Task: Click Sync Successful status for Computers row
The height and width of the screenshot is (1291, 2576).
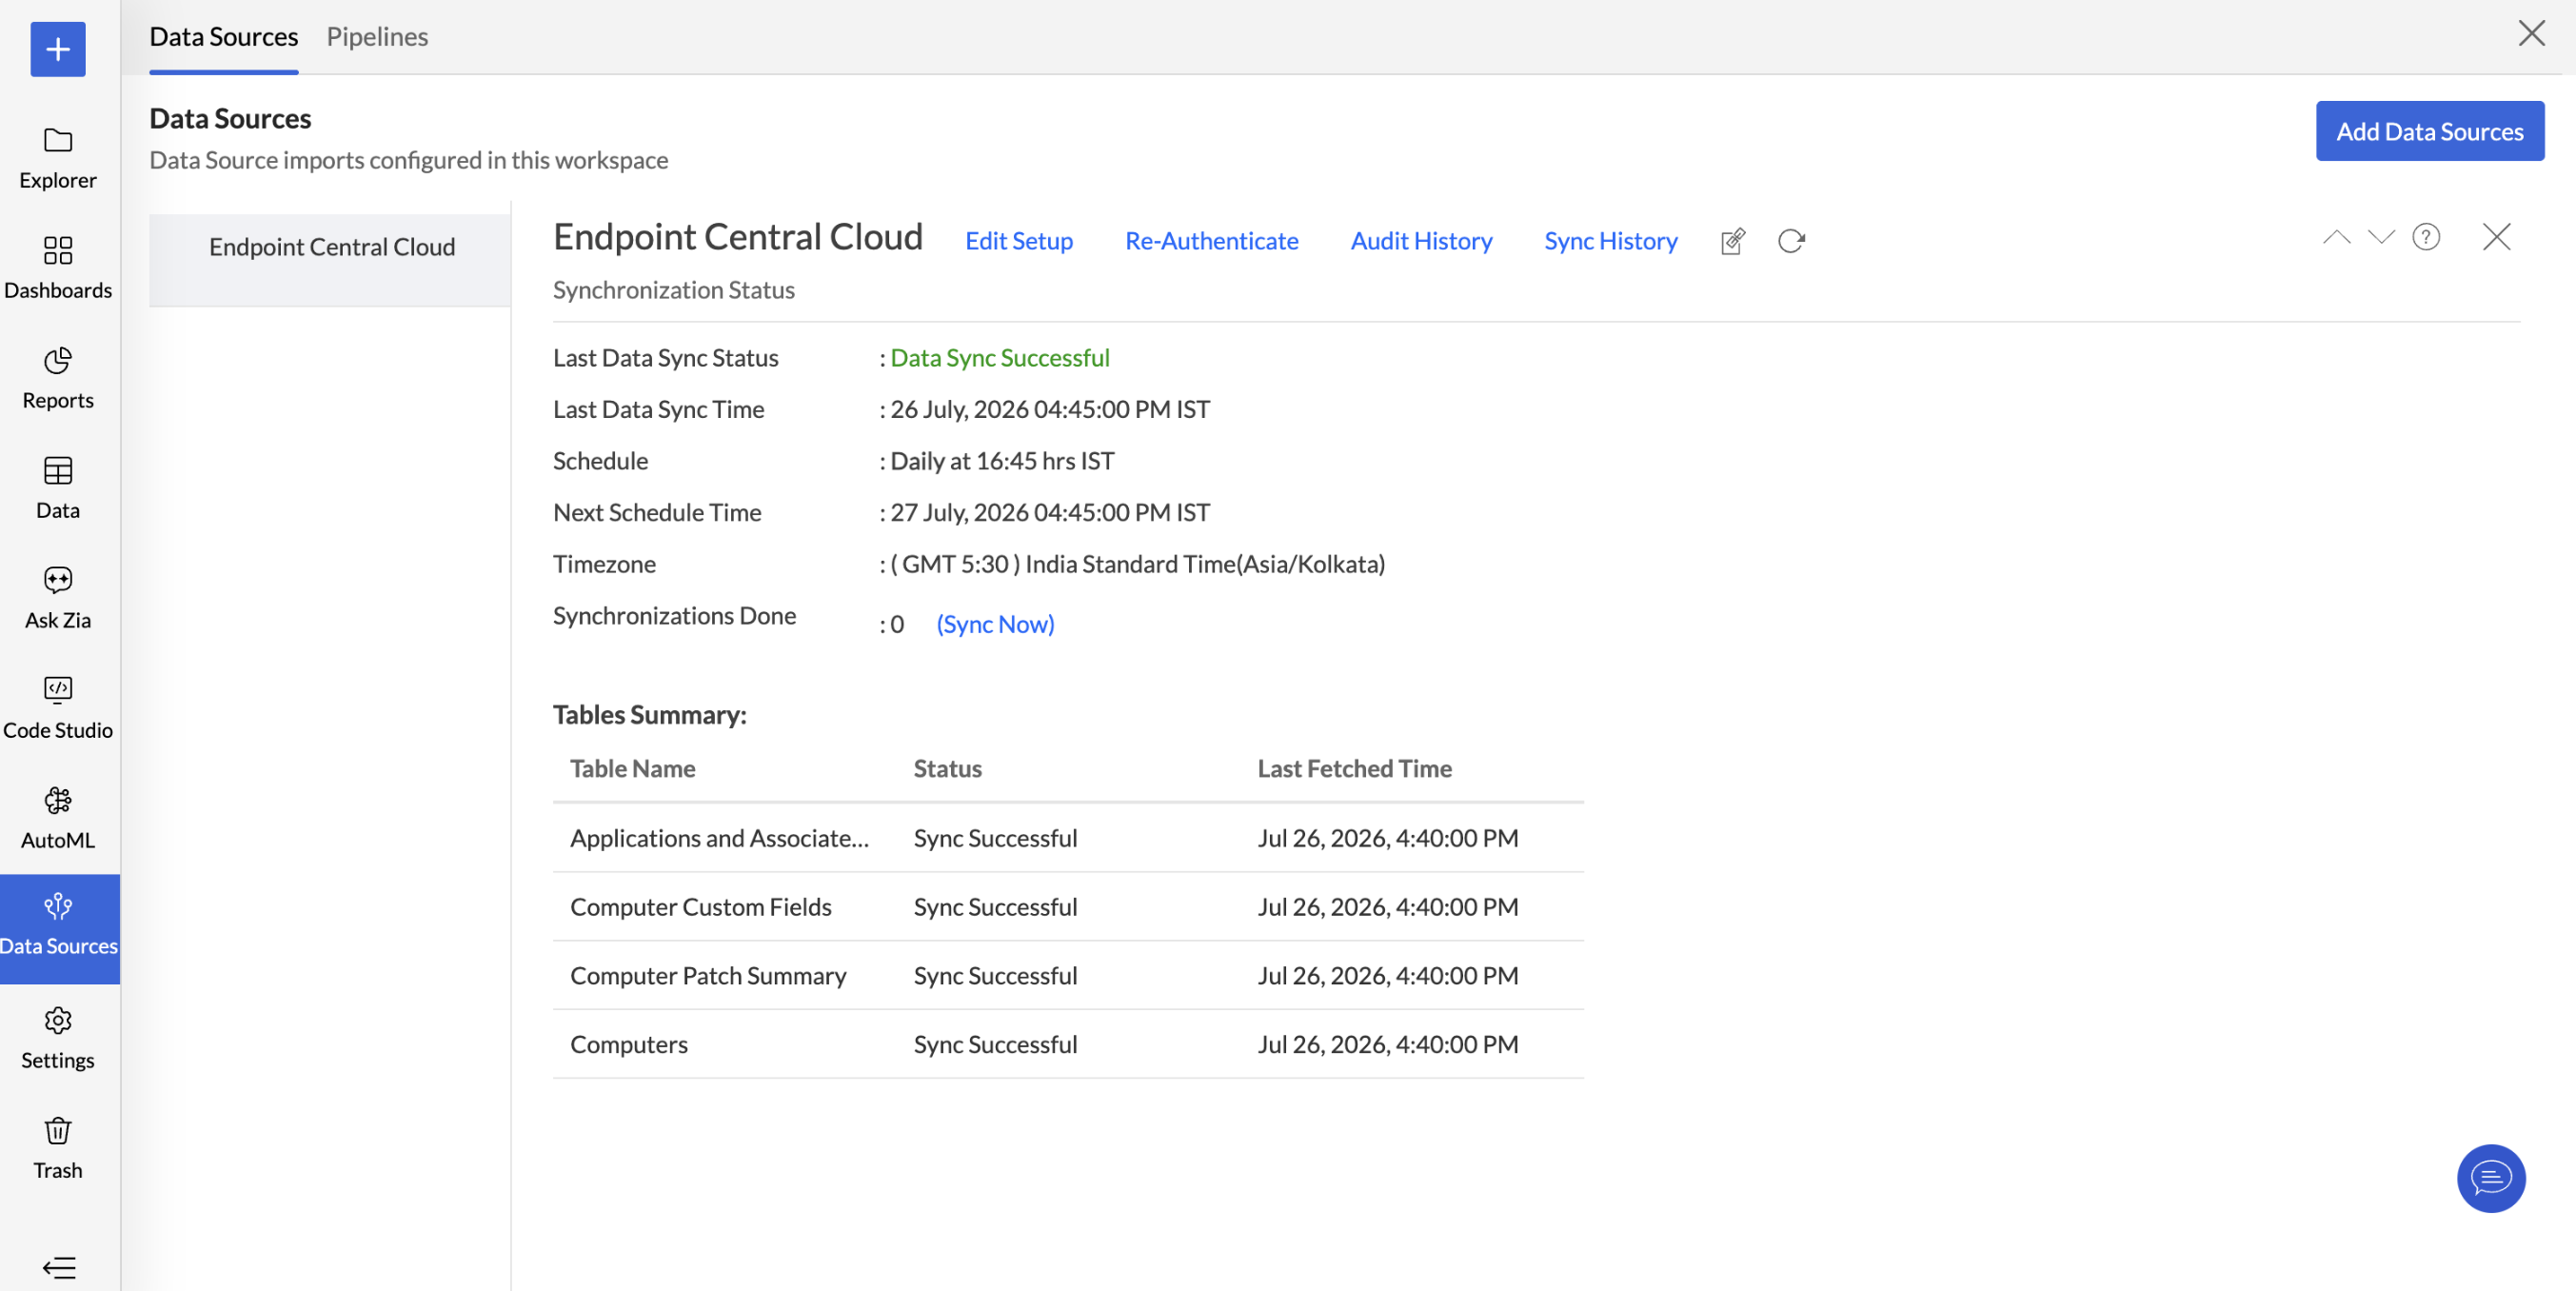Action: 996,1045
